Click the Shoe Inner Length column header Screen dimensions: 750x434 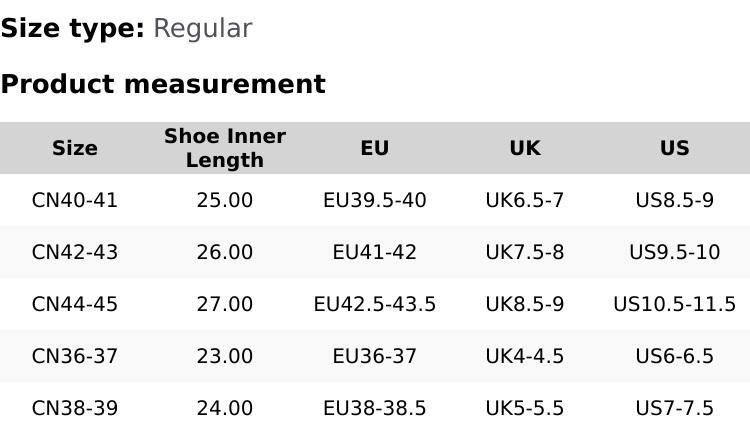[x=225, y=148]
